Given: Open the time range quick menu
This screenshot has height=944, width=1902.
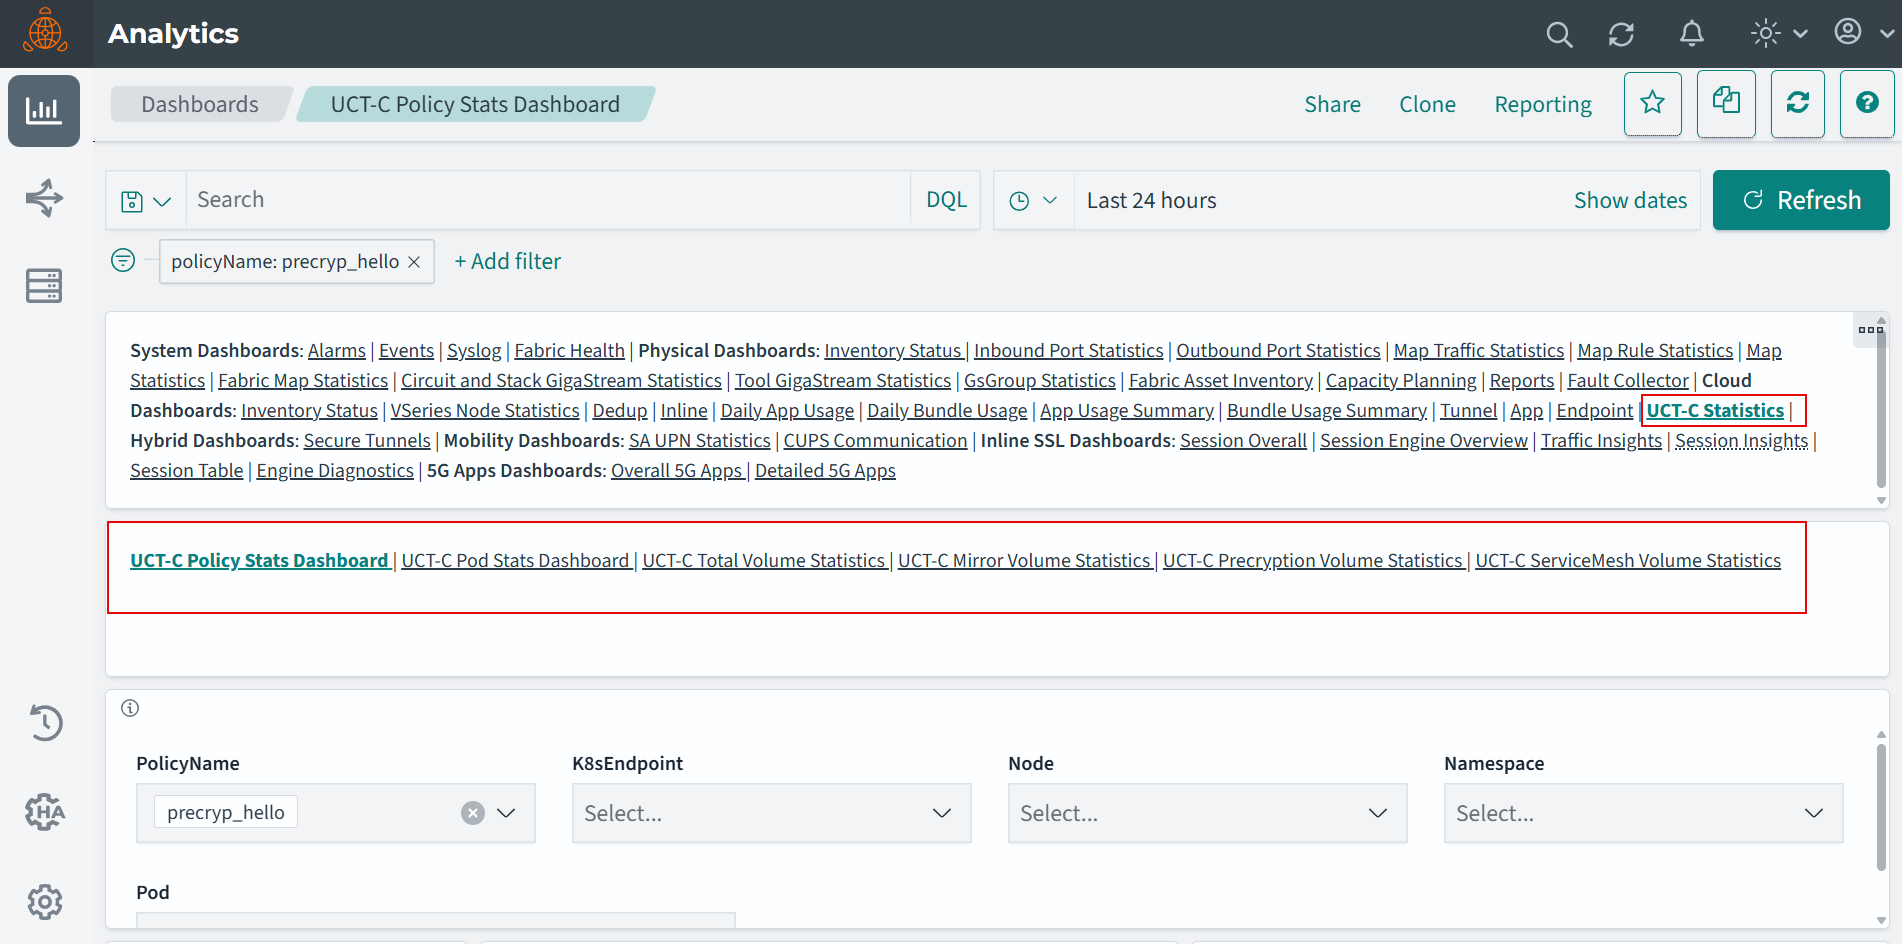Looking at the screenshot, I should pyautogui.click(x=1033, y=200).
